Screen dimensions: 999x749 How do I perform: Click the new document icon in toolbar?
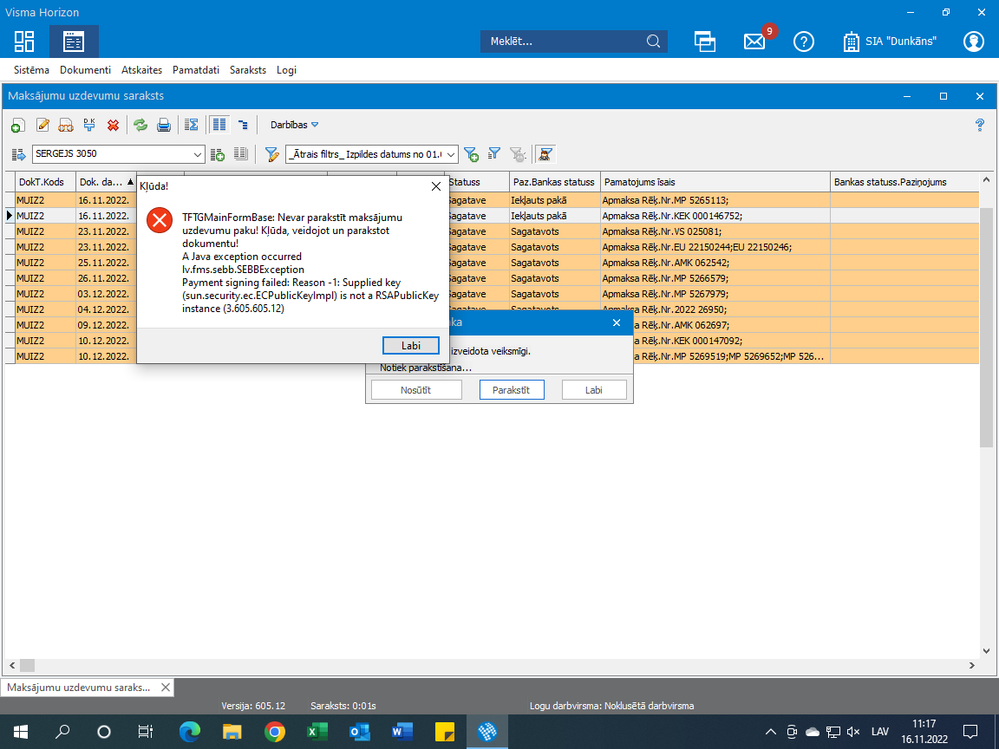18,125
